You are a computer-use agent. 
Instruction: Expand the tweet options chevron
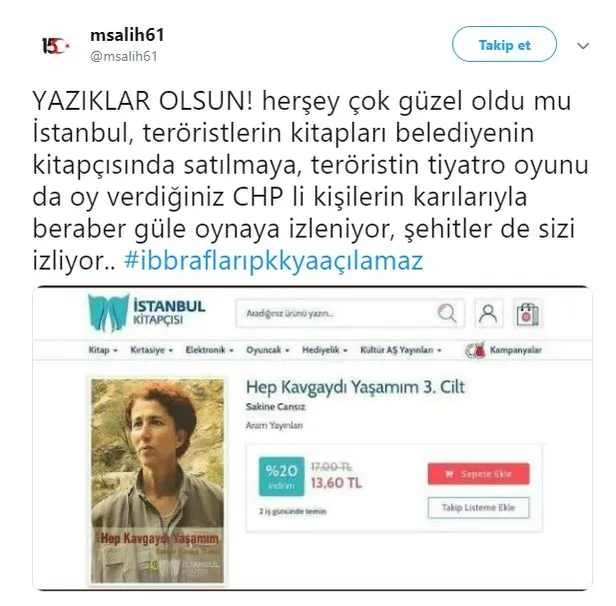click(583, 46)
